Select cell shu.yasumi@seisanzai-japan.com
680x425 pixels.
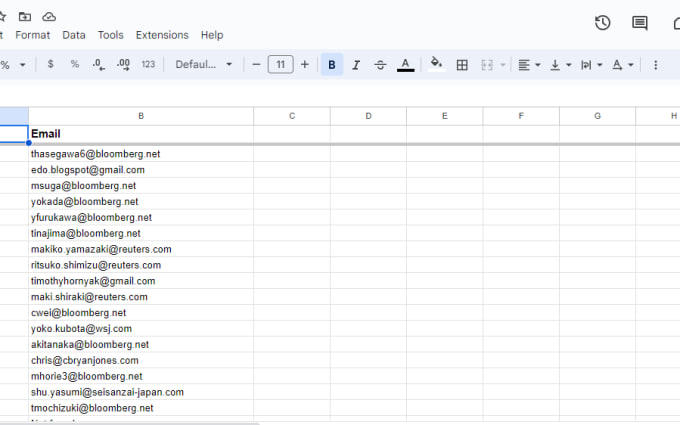141,392
